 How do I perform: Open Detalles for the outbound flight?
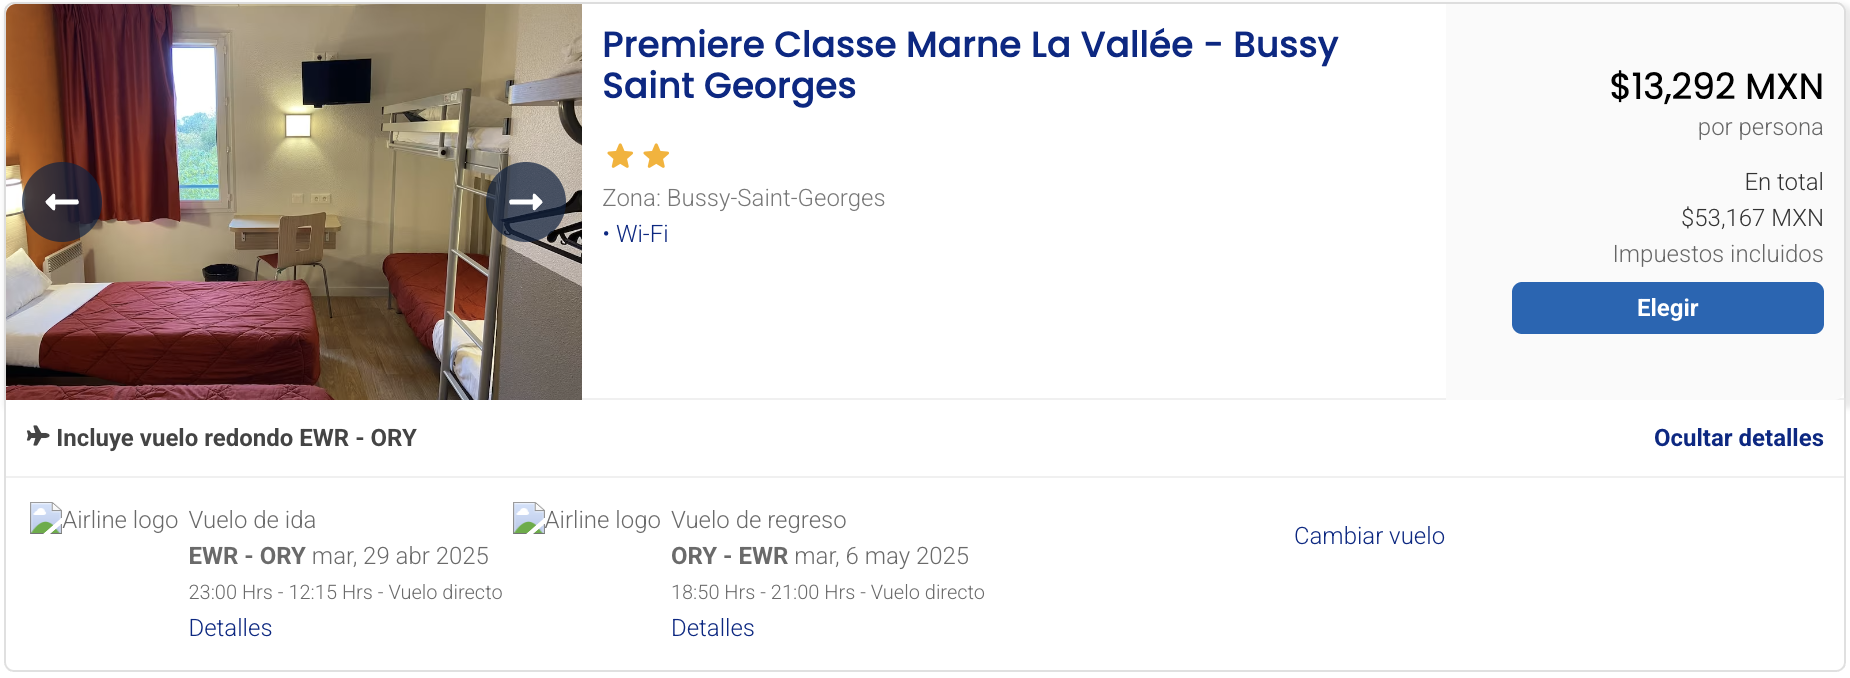click(x=230, y=628)
